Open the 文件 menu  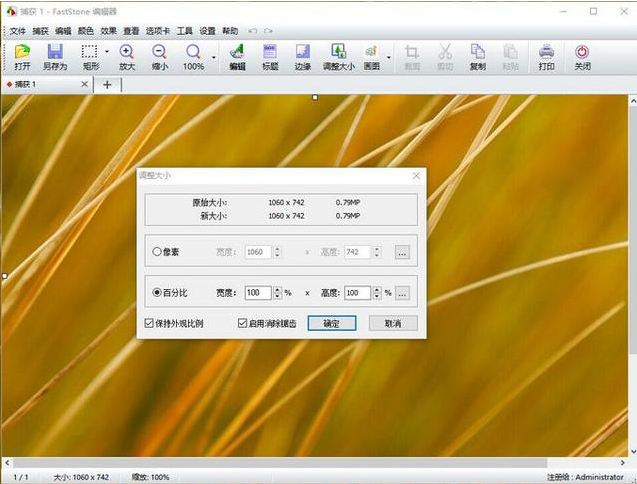click(x=17, y=31)
